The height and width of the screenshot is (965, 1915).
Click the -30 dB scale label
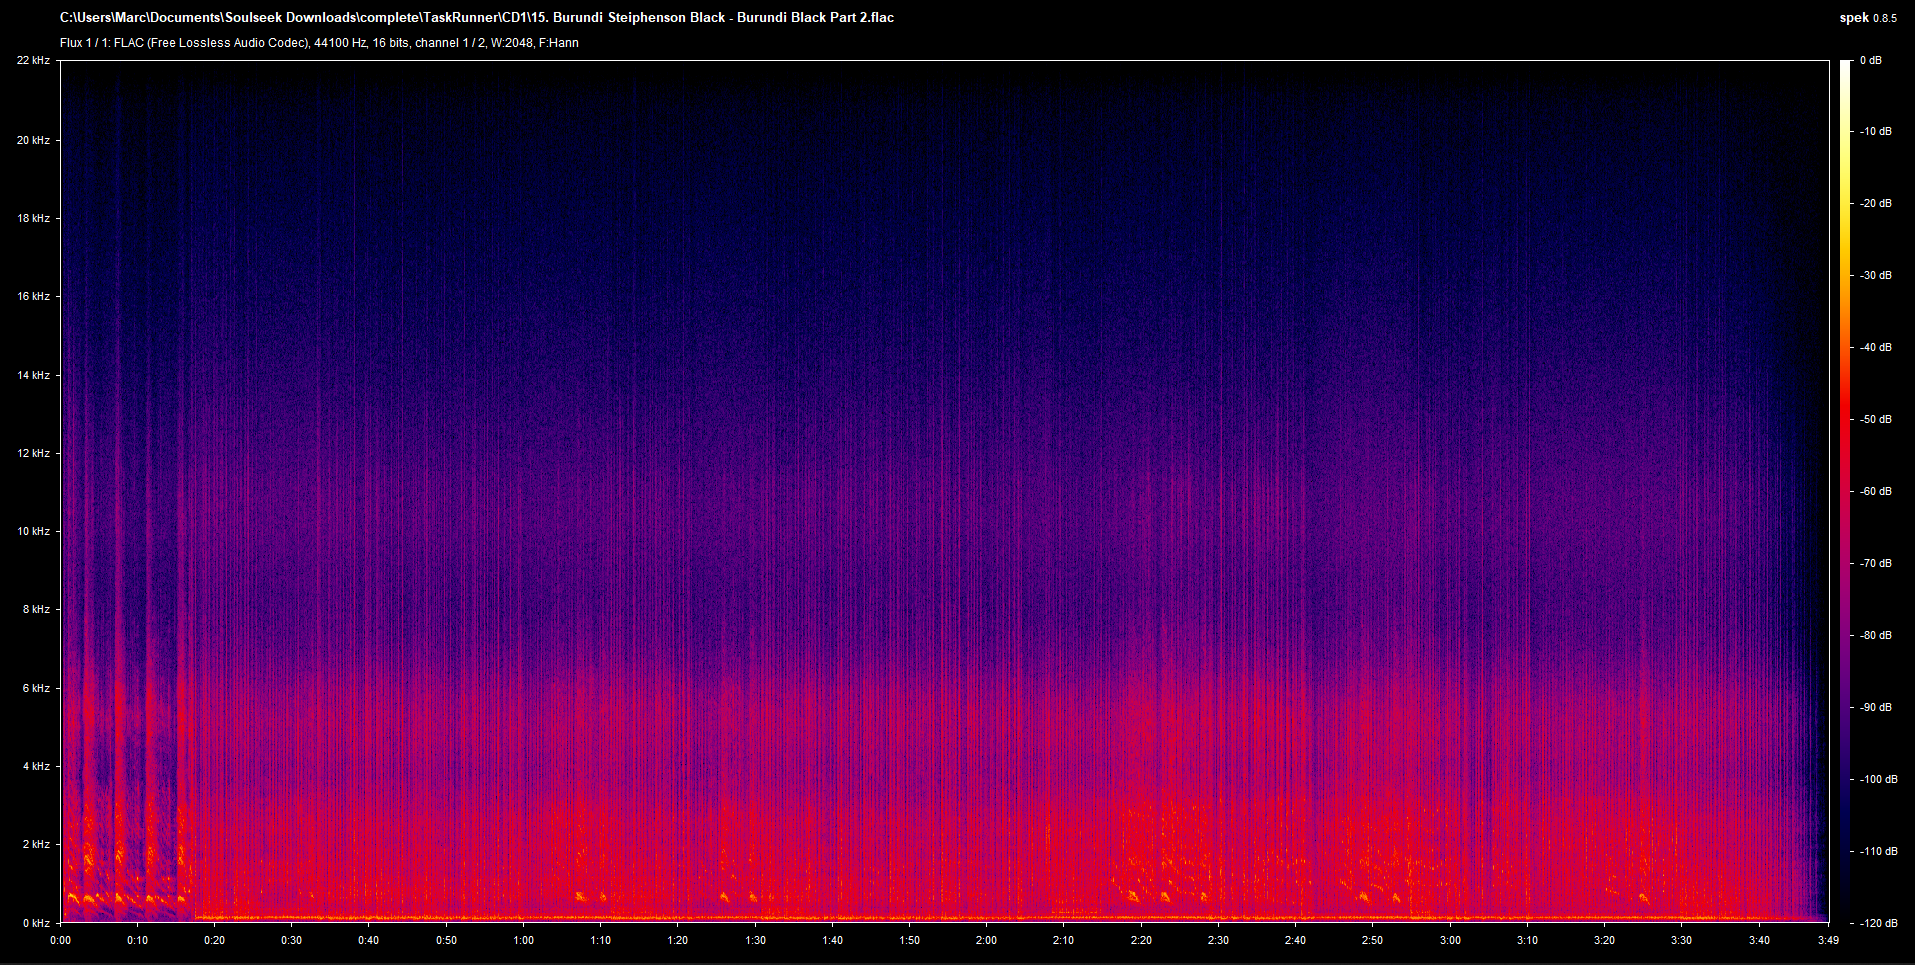tap(1876, 275)
